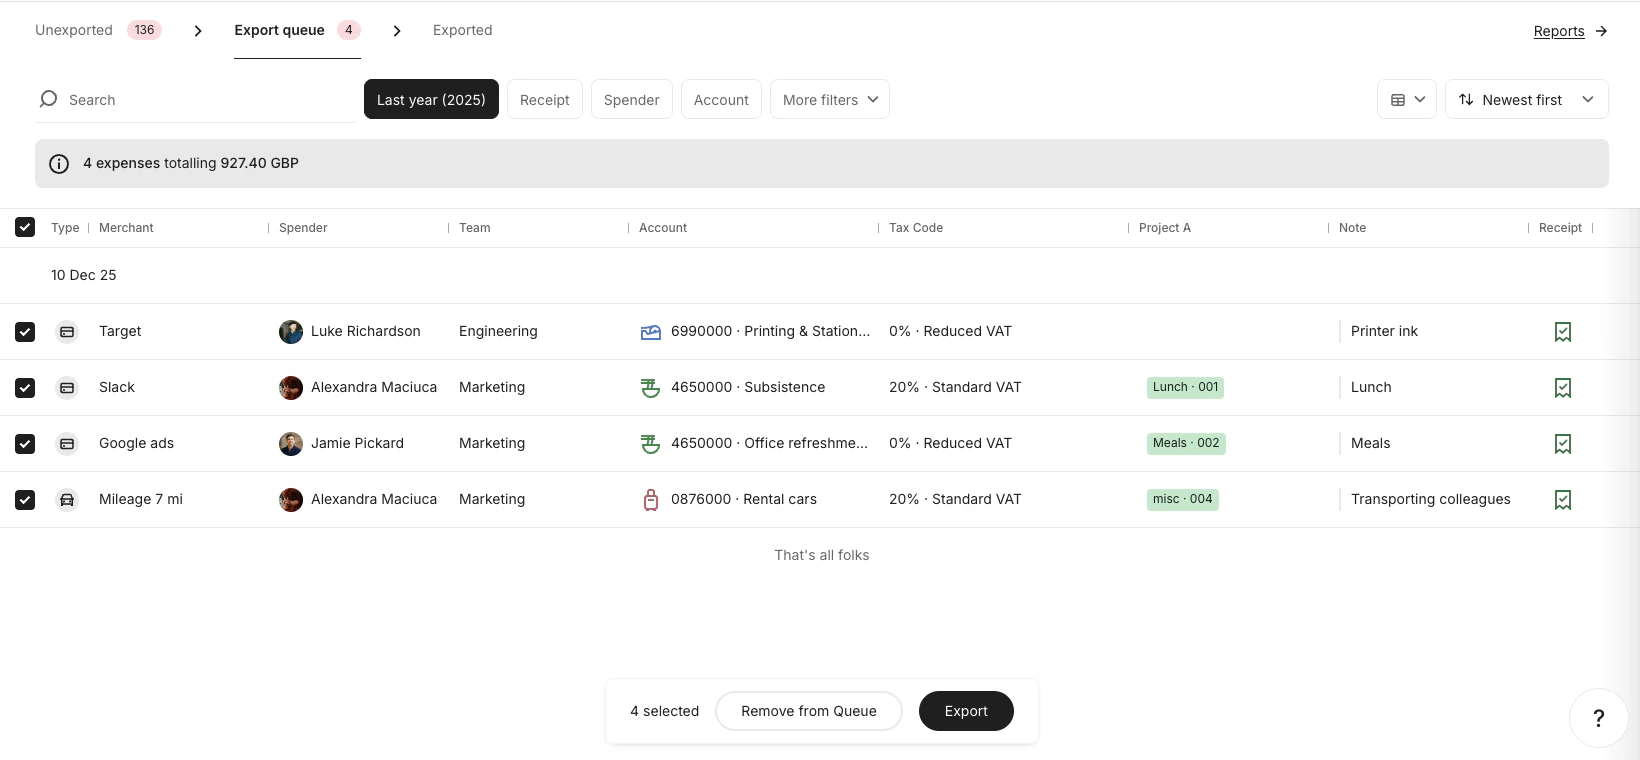Screen dimensions: 1640x760
Task: Click Jamie Pickard's avatar
Action: coord(291,443)
